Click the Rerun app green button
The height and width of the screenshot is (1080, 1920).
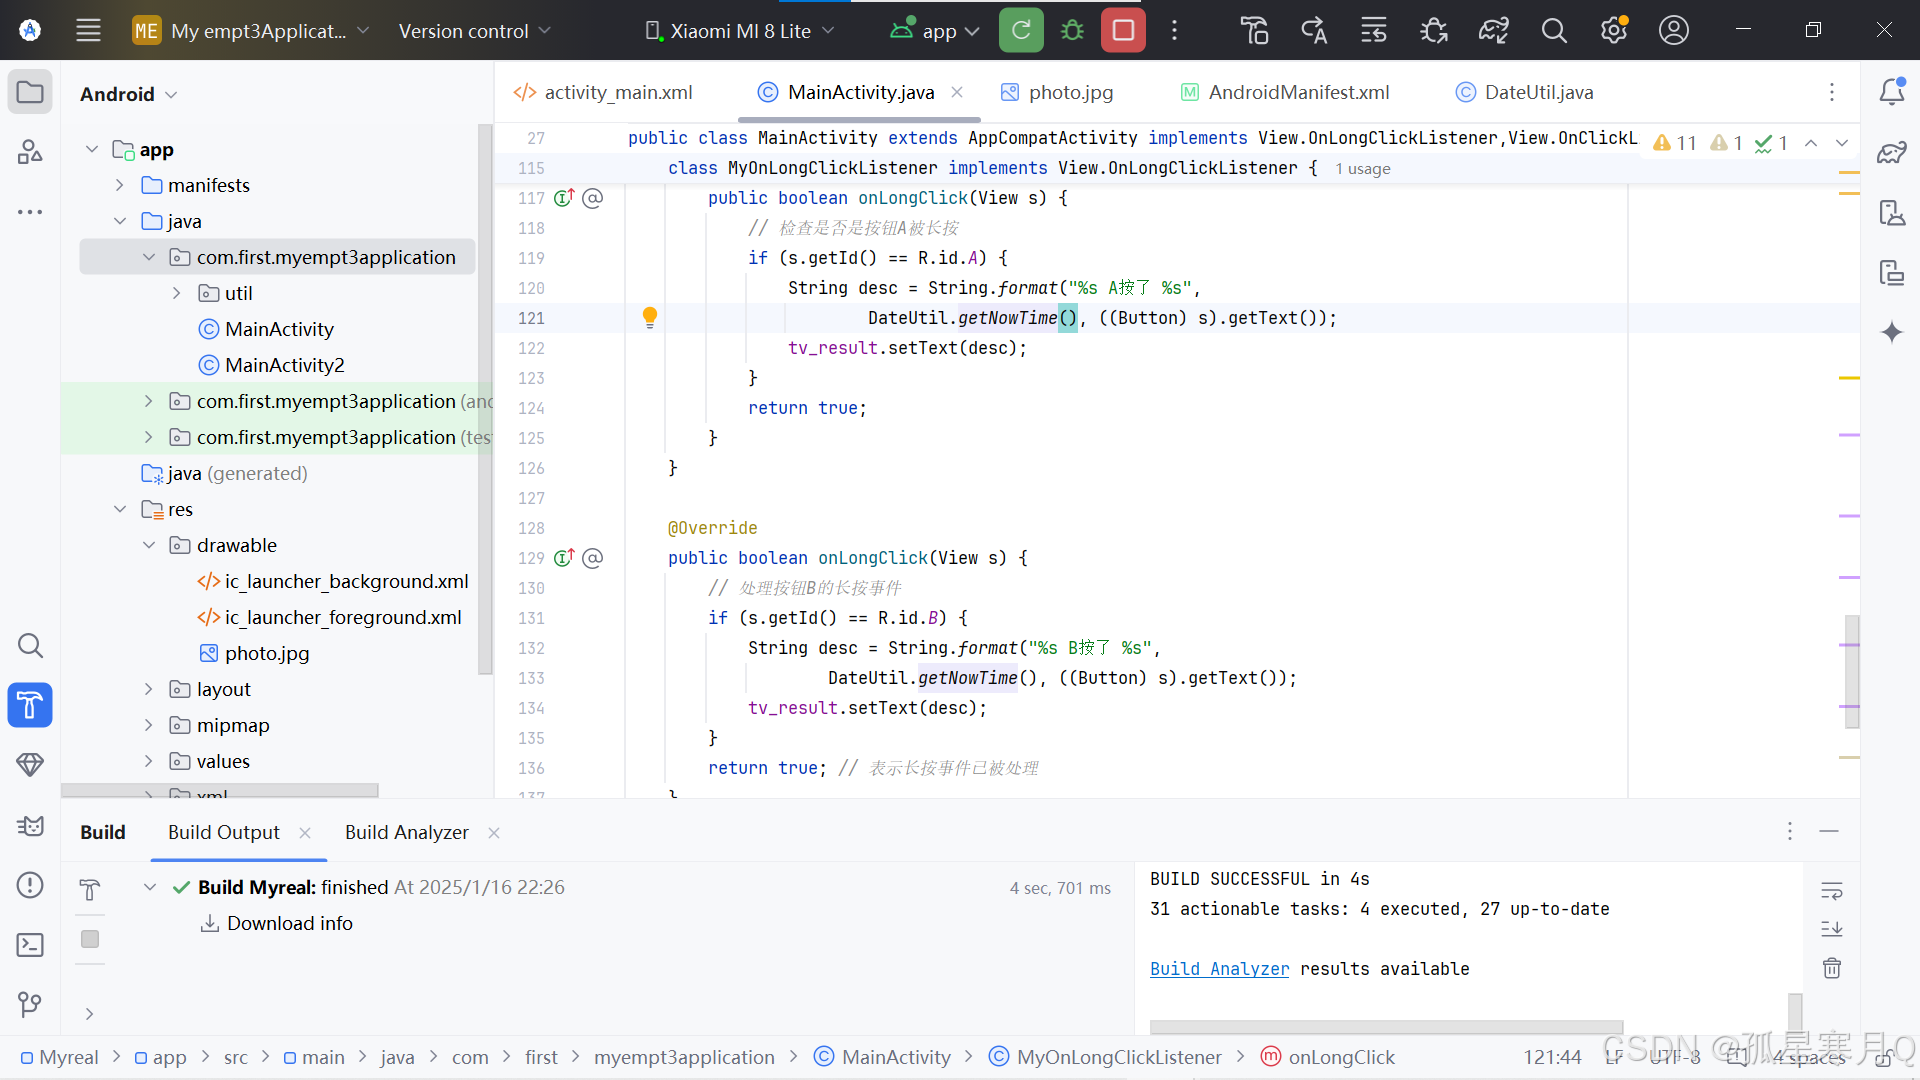pyautogui.click(x=1021, y=30)
